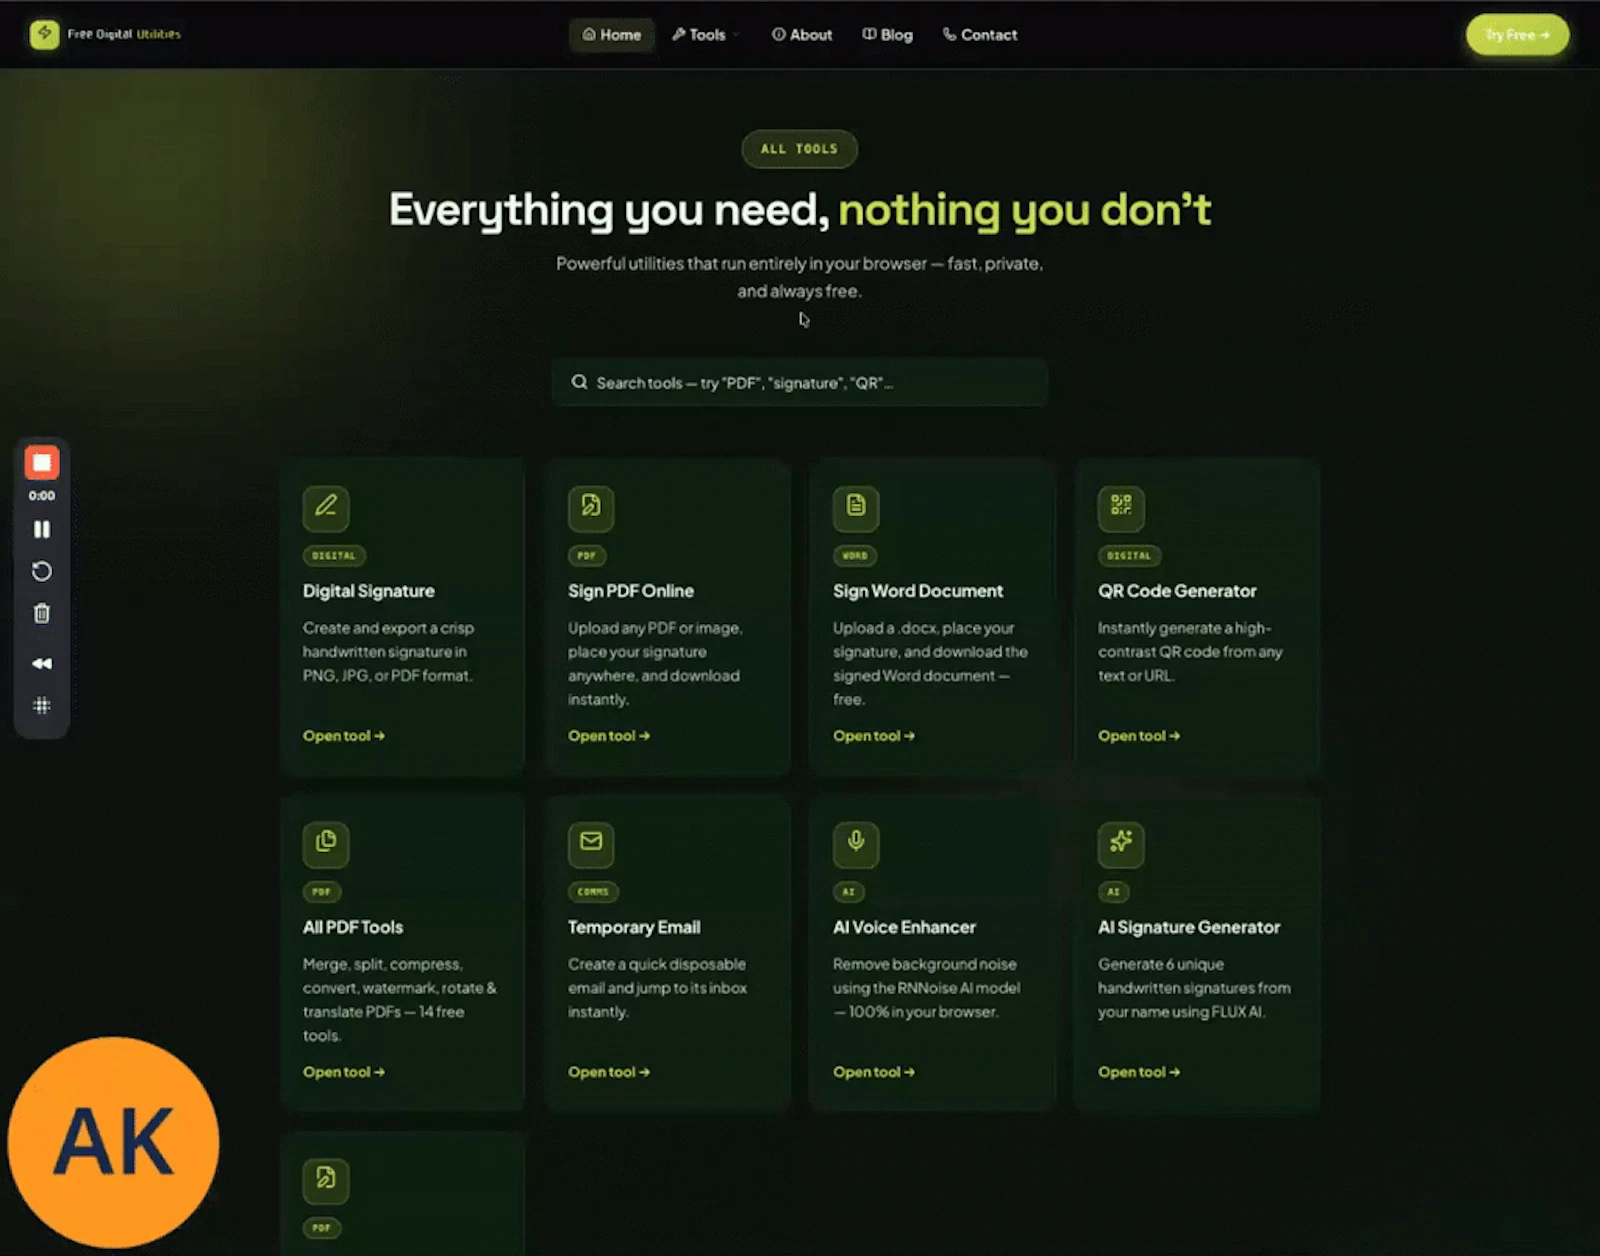Open the Contact nav link
The image size is (1600, 1256).
[980, 35]
